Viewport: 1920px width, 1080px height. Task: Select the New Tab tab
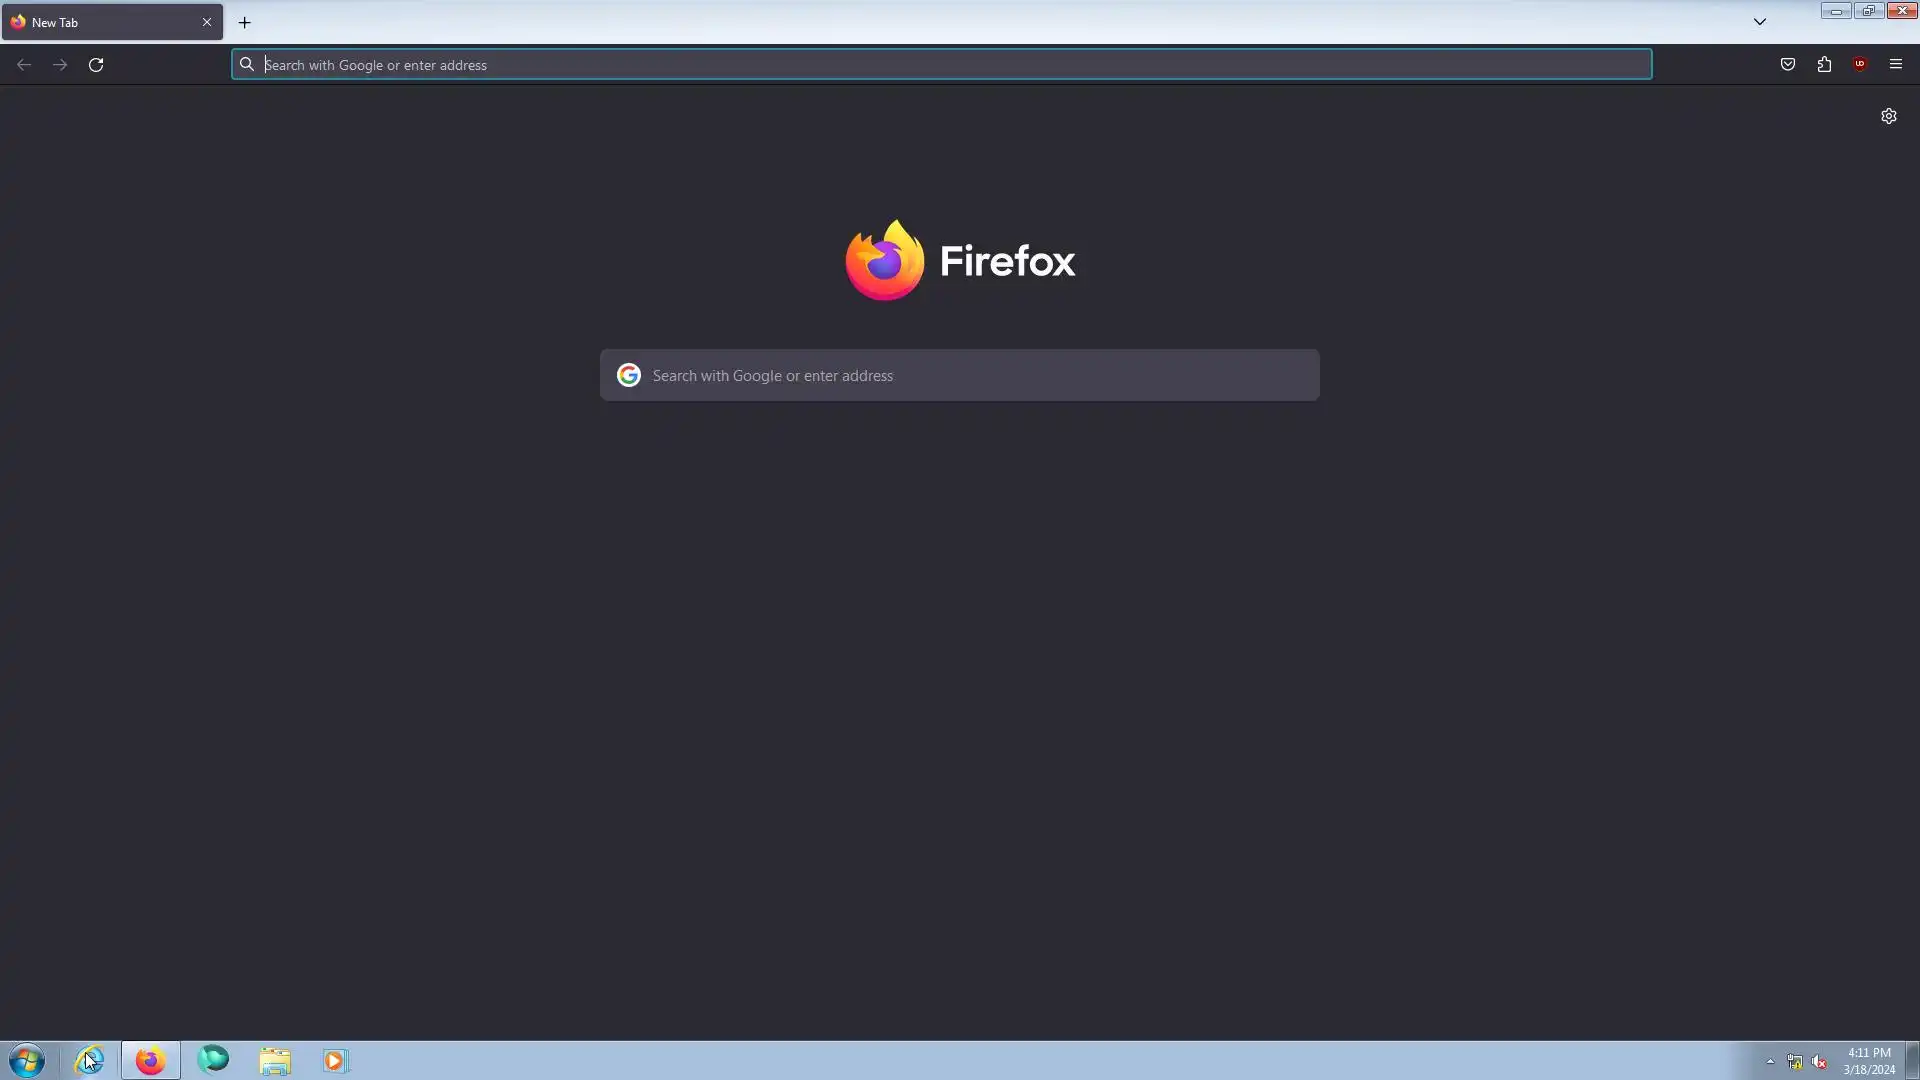(x=100, y=22)
